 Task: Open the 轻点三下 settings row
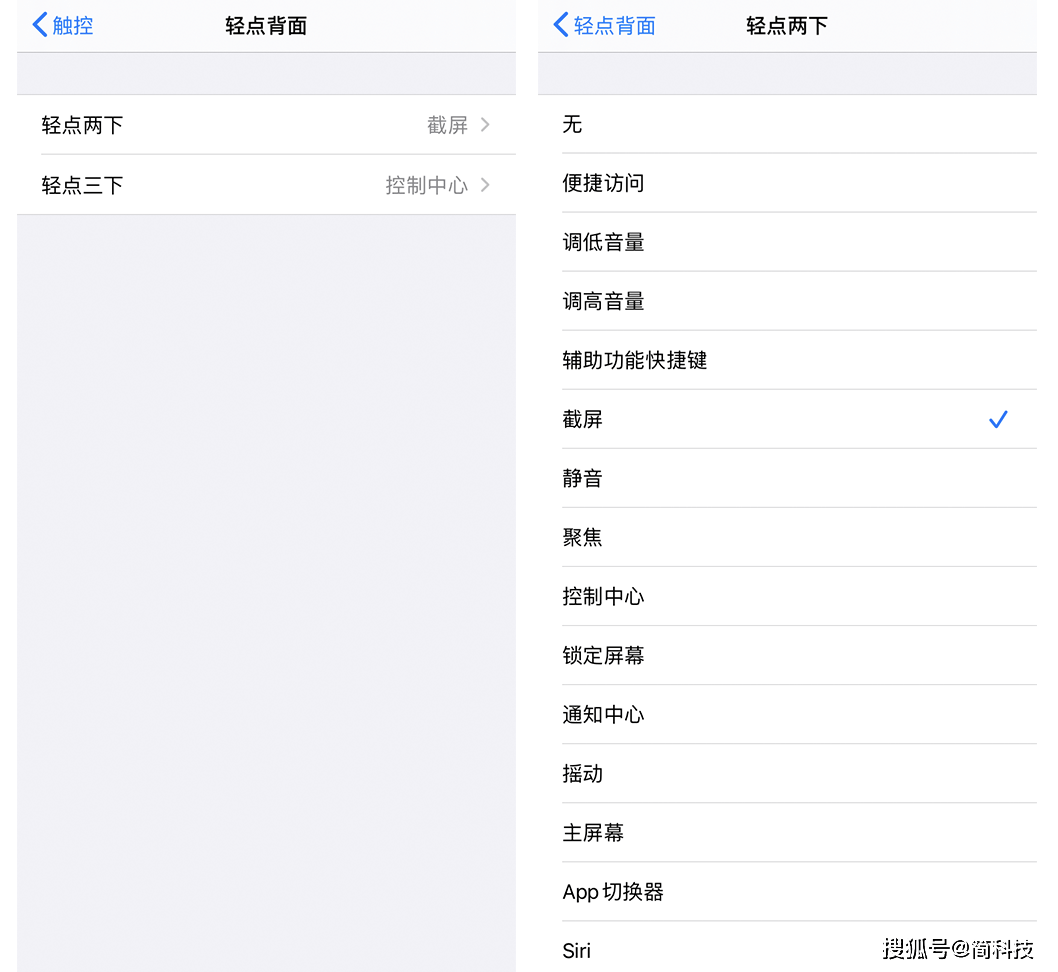point(267,184)
